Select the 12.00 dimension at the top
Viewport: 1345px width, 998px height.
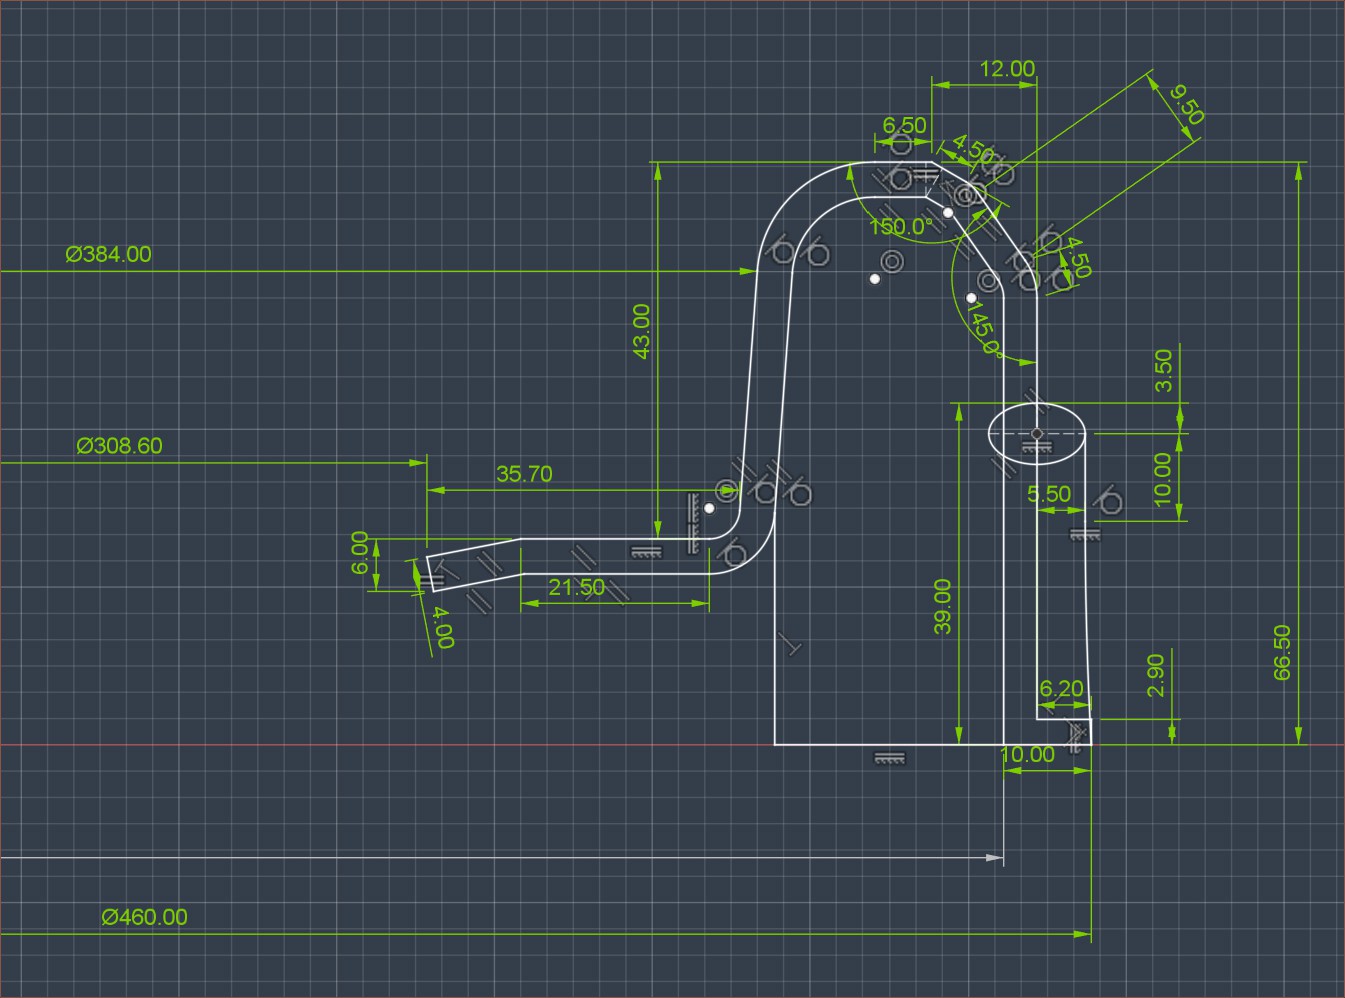click(x=1007, y=69)
